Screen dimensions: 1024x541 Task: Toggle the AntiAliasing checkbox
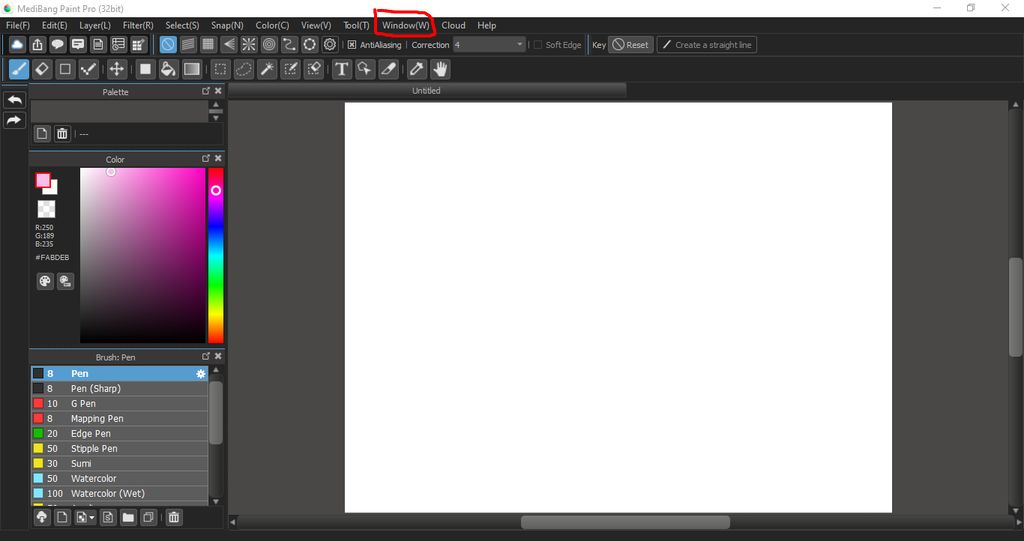click(352, 44)
